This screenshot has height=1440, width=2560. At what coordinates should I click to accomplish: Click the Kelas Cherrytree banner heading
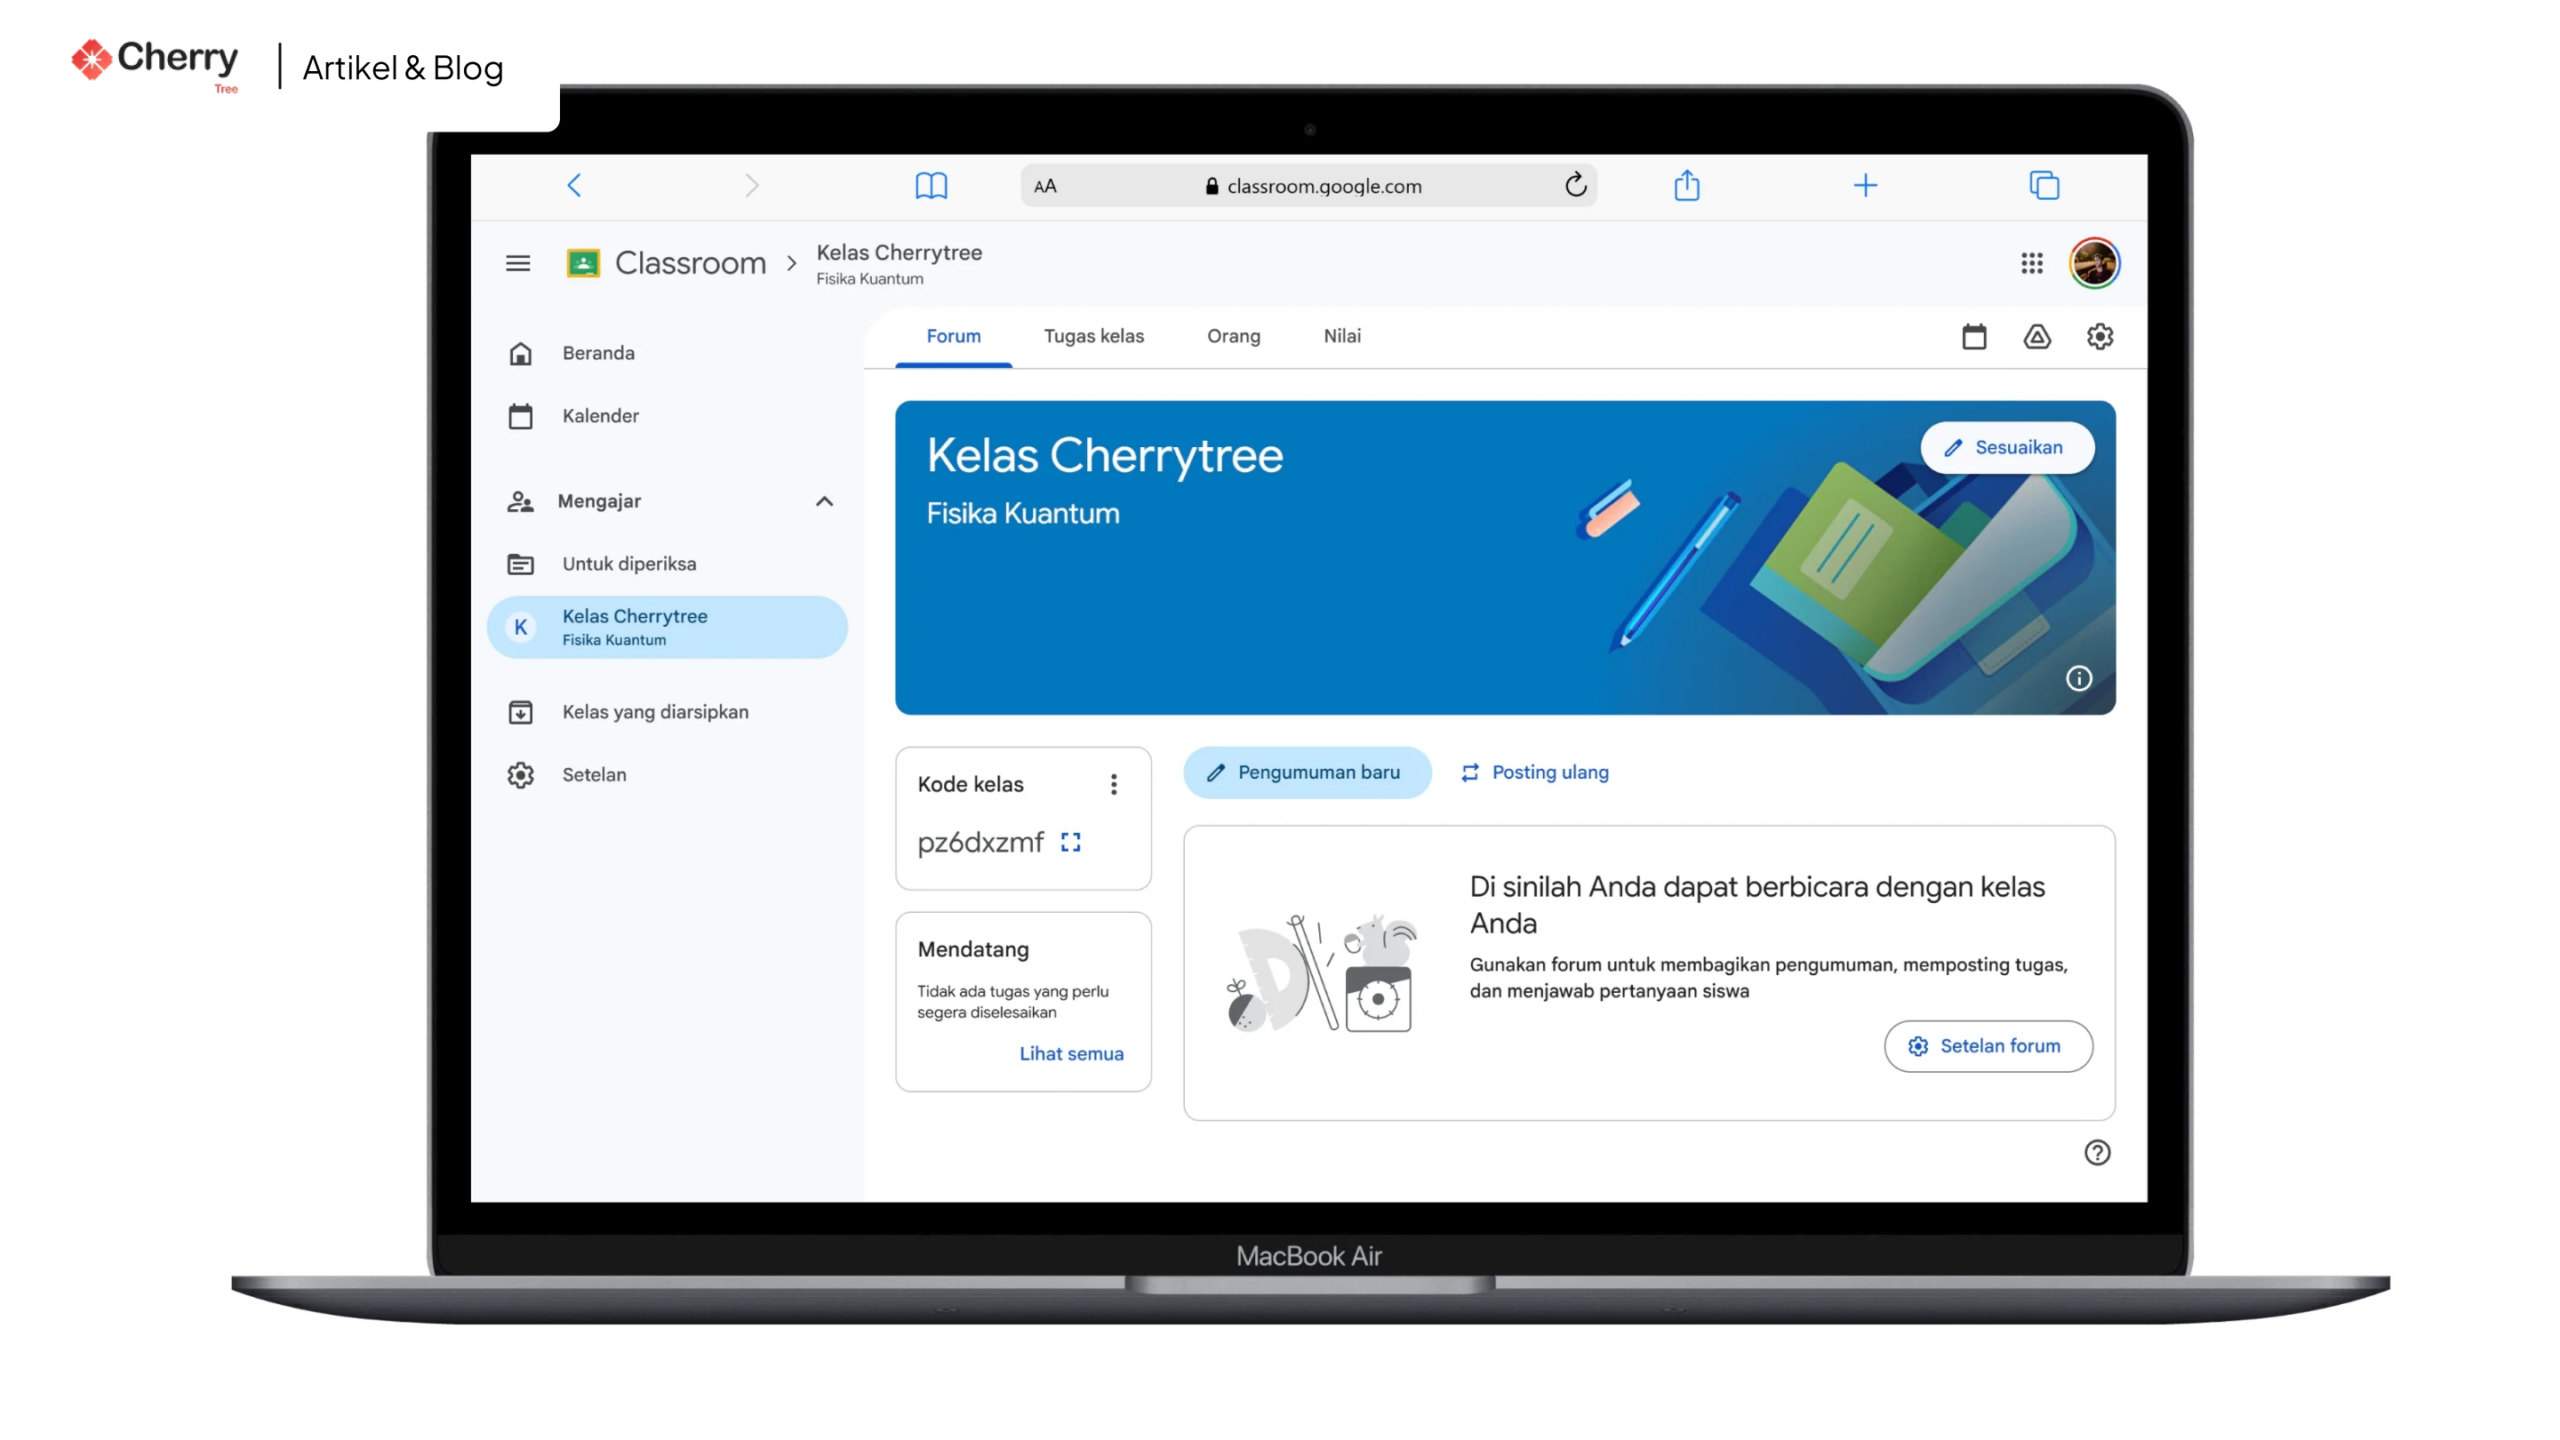click(1104, 456)
